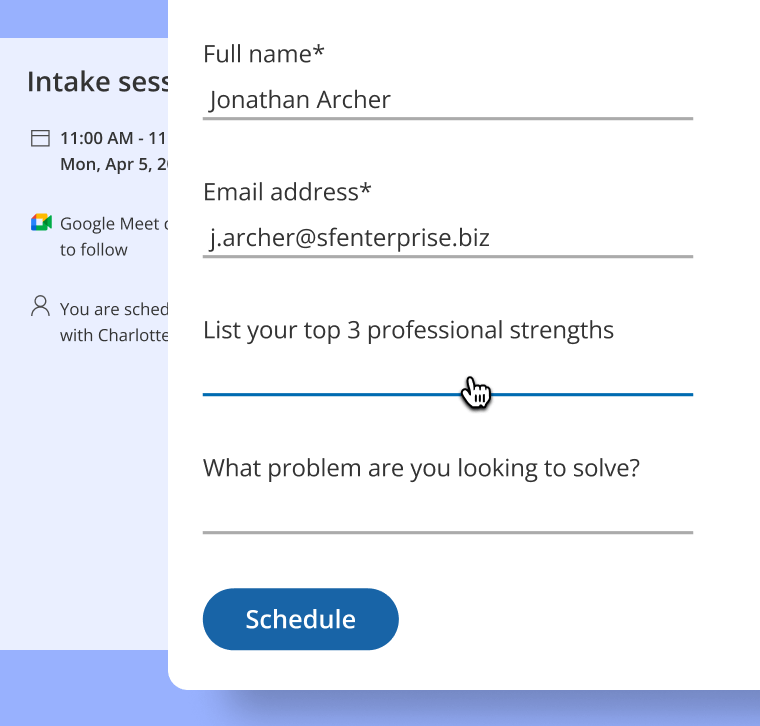Click the Google Meet icon
The image size is (760, 726).
point(40,222)
